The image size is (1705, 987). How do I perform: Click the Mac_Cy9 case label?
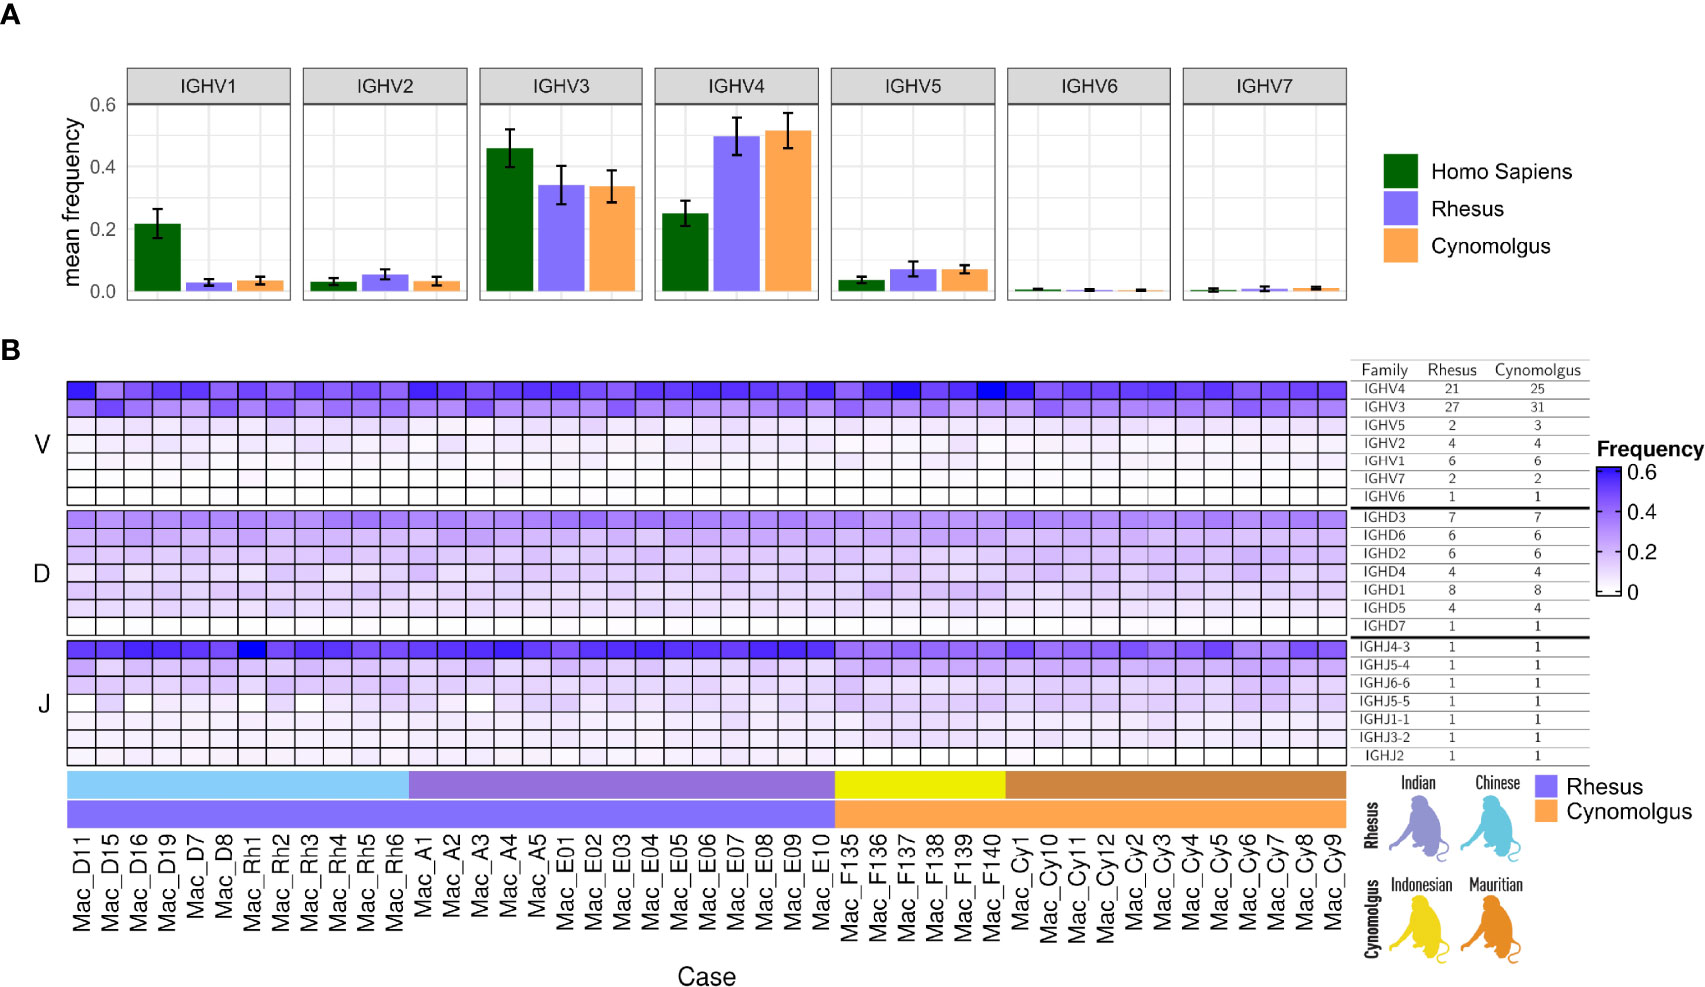pyautogui.click(x=1332, y=882)
